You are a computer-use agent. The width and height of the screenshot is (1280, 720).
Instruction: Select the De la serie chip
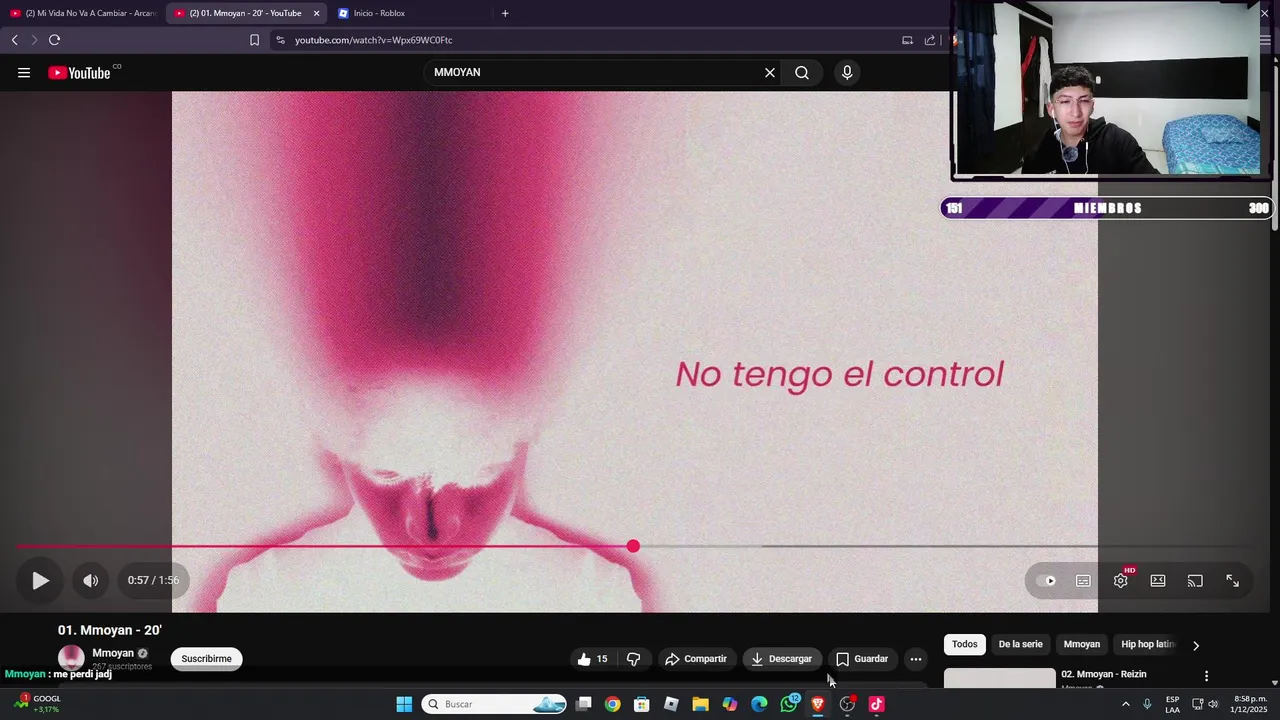1020,644
